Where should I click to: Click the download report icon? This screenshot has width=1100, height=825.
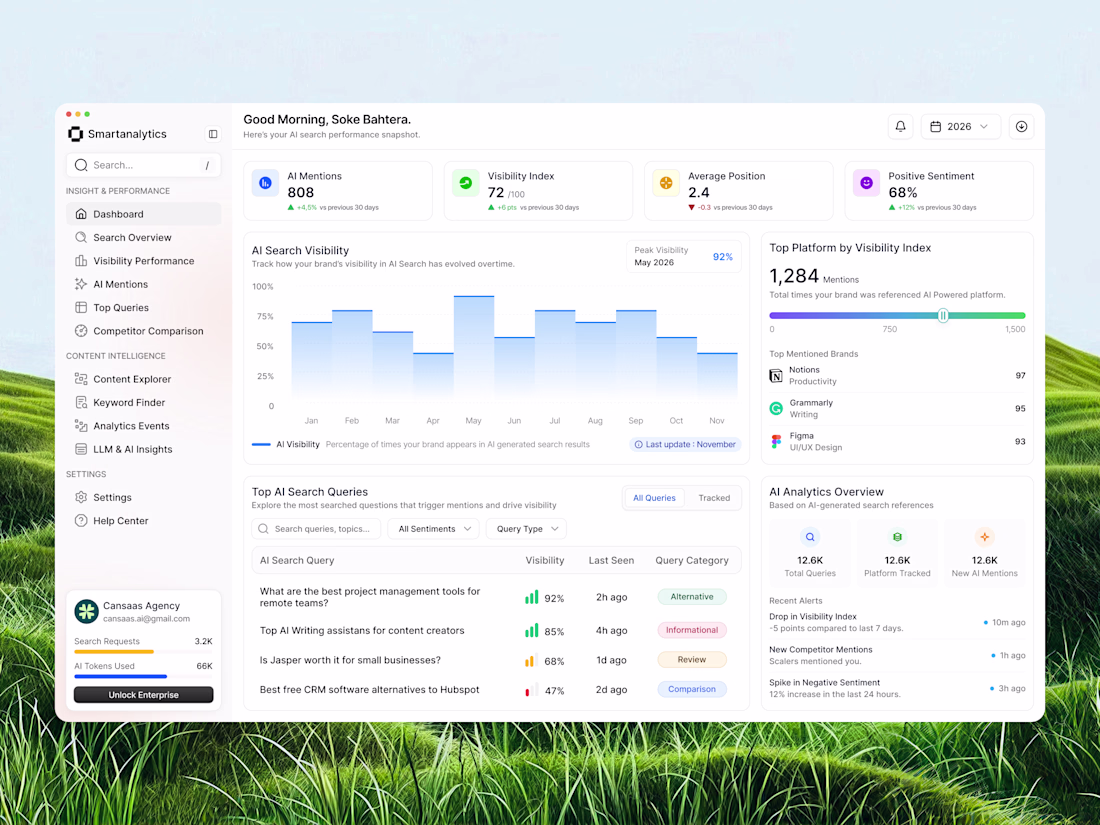point(1021,126)
